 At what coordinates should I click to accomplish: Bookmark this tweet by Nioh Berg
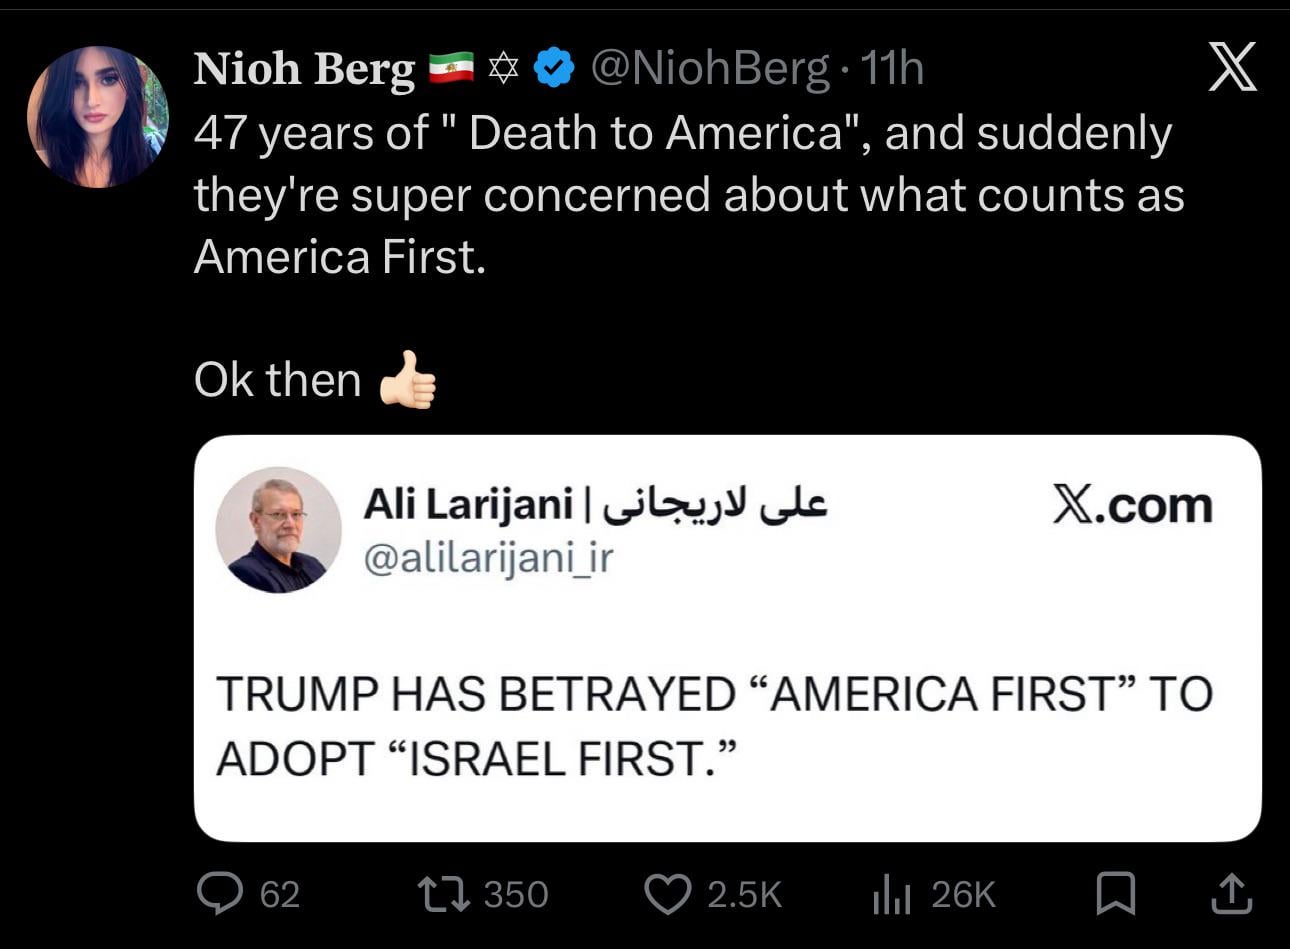pyautogui.click(x=1115, y=894)
